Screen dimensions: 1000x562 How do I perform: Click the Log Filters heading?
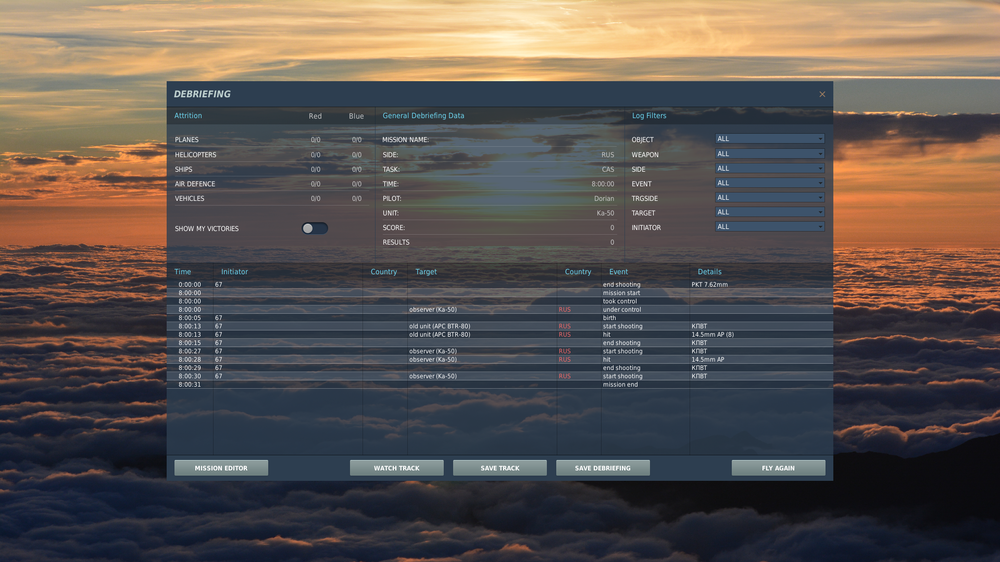click(649, 115)
